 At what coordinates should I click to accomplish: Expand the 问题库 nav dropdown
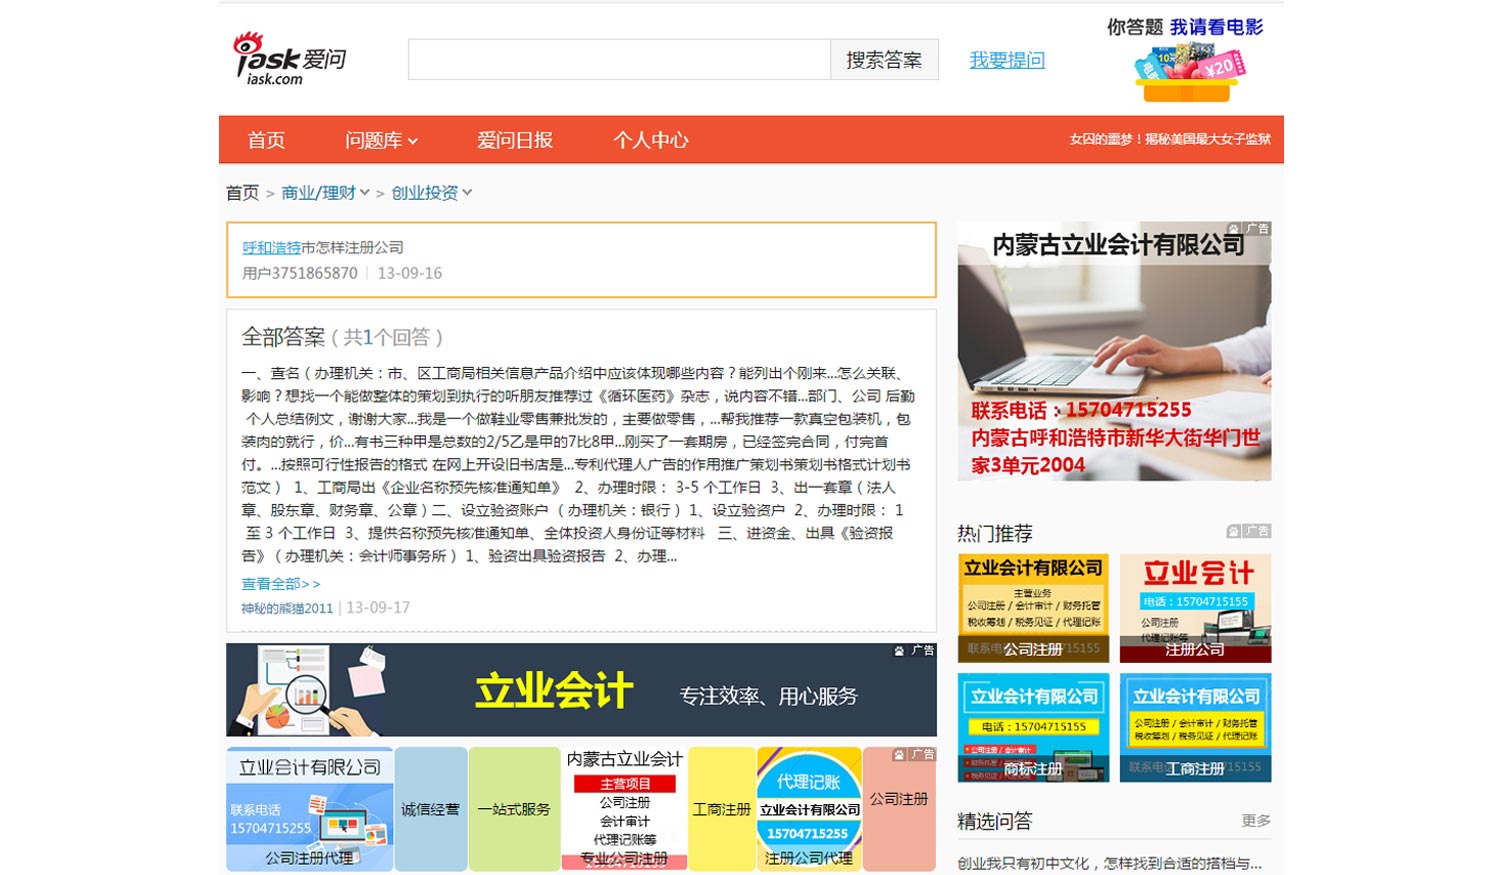pyautogui.click(x=381, y=140)
